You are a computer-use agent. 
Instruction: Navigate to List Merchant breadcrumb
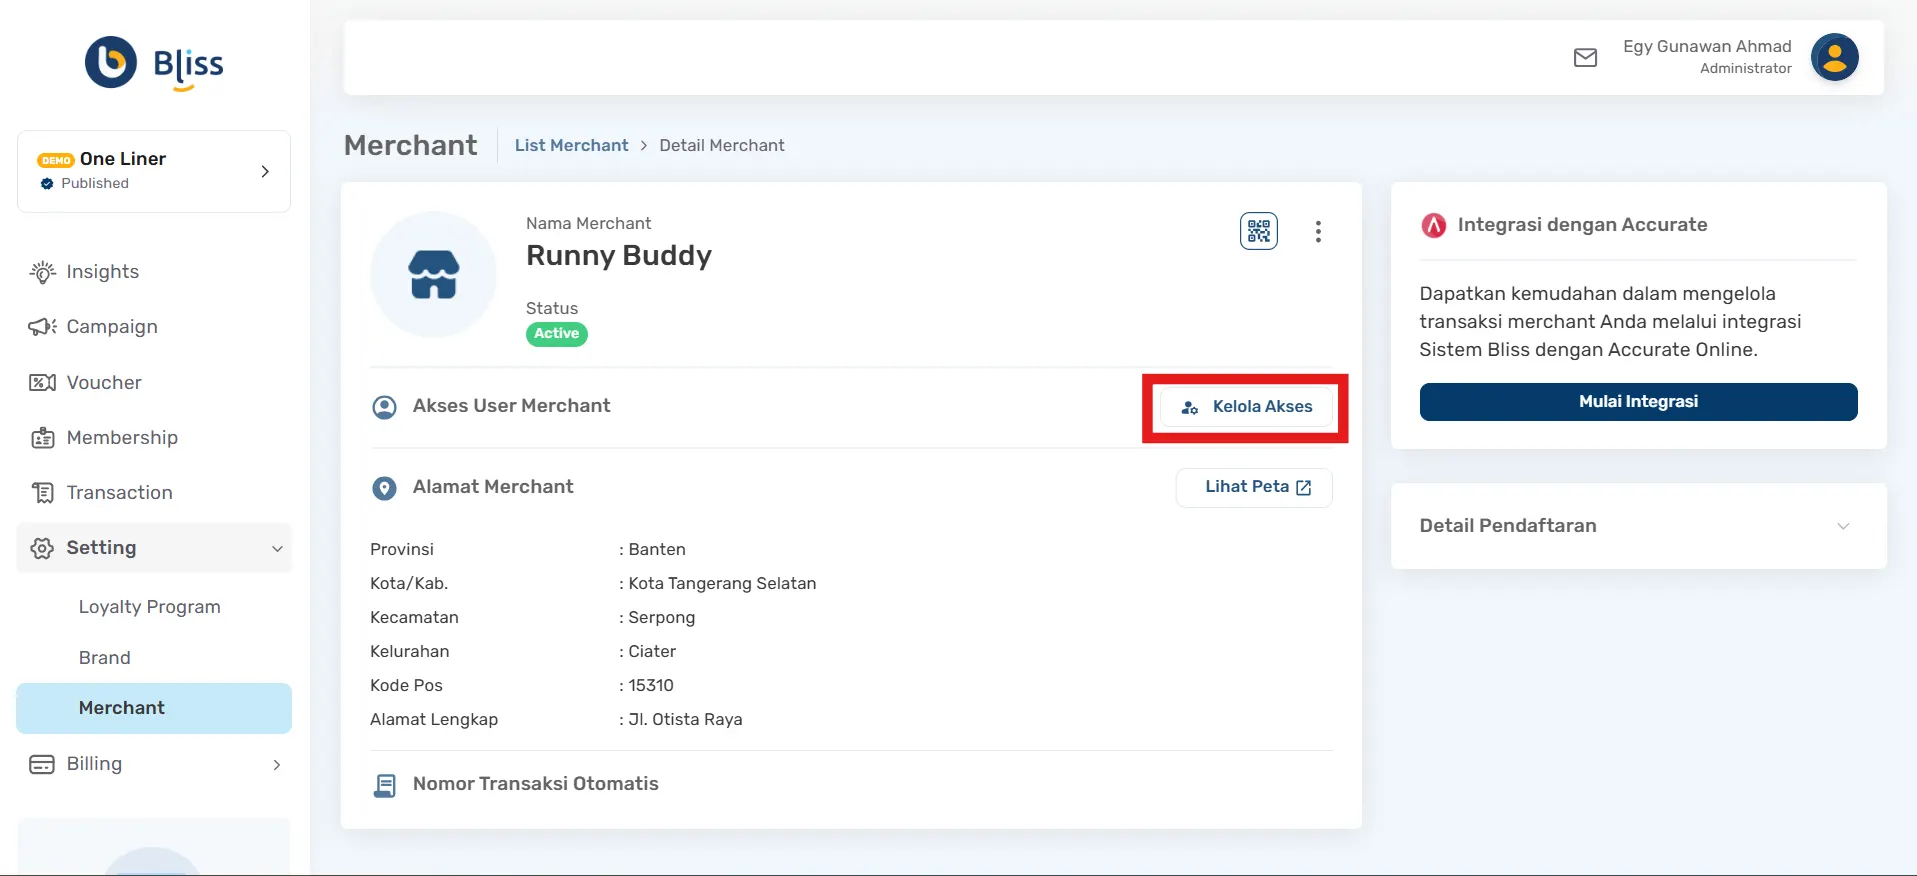571,145
